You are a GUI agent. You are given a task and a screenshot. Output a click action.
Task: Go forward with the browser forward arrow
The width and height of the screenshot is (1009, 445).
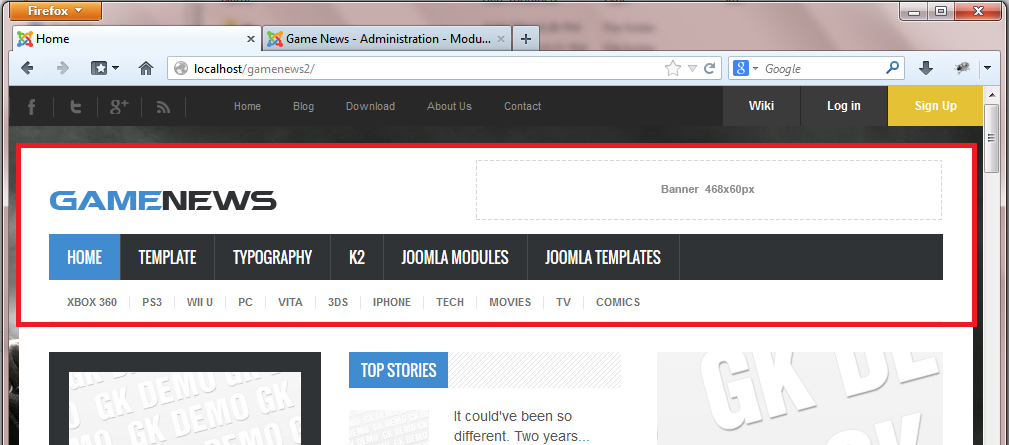click(62, 68)
